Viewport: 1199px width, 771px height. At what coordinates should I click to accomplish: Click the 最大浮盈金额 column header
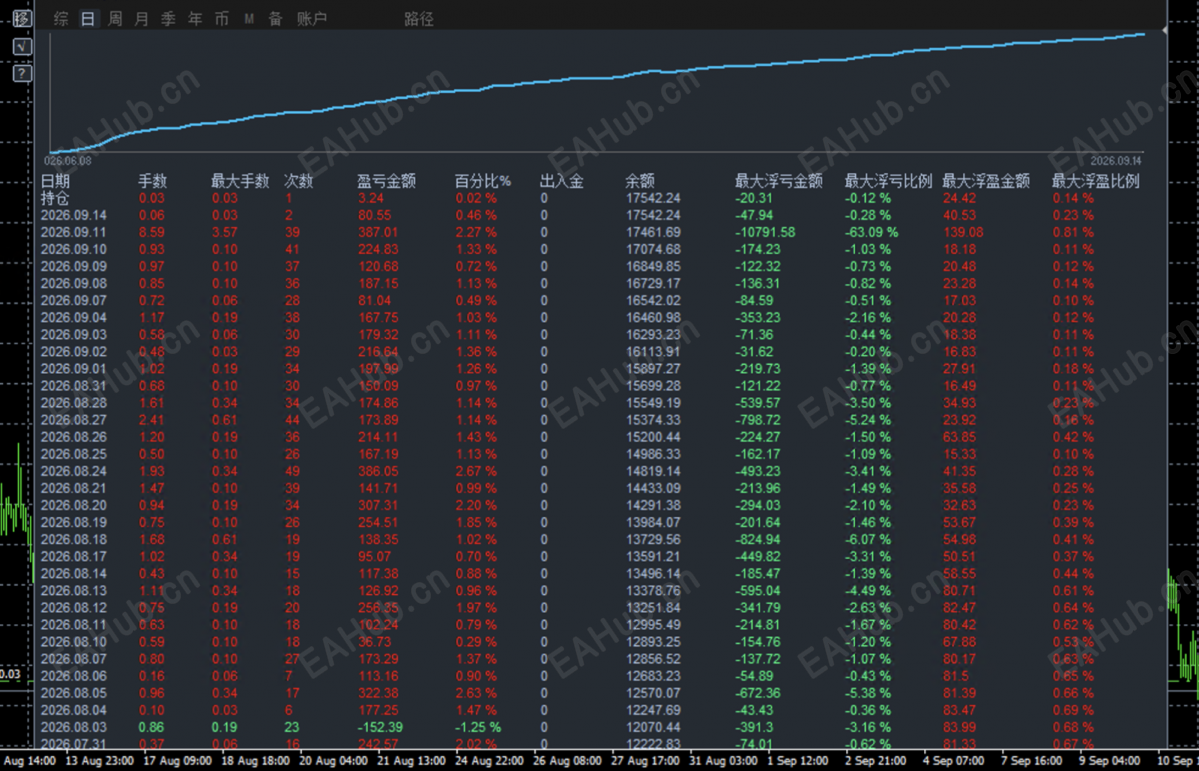click(986, 181)
